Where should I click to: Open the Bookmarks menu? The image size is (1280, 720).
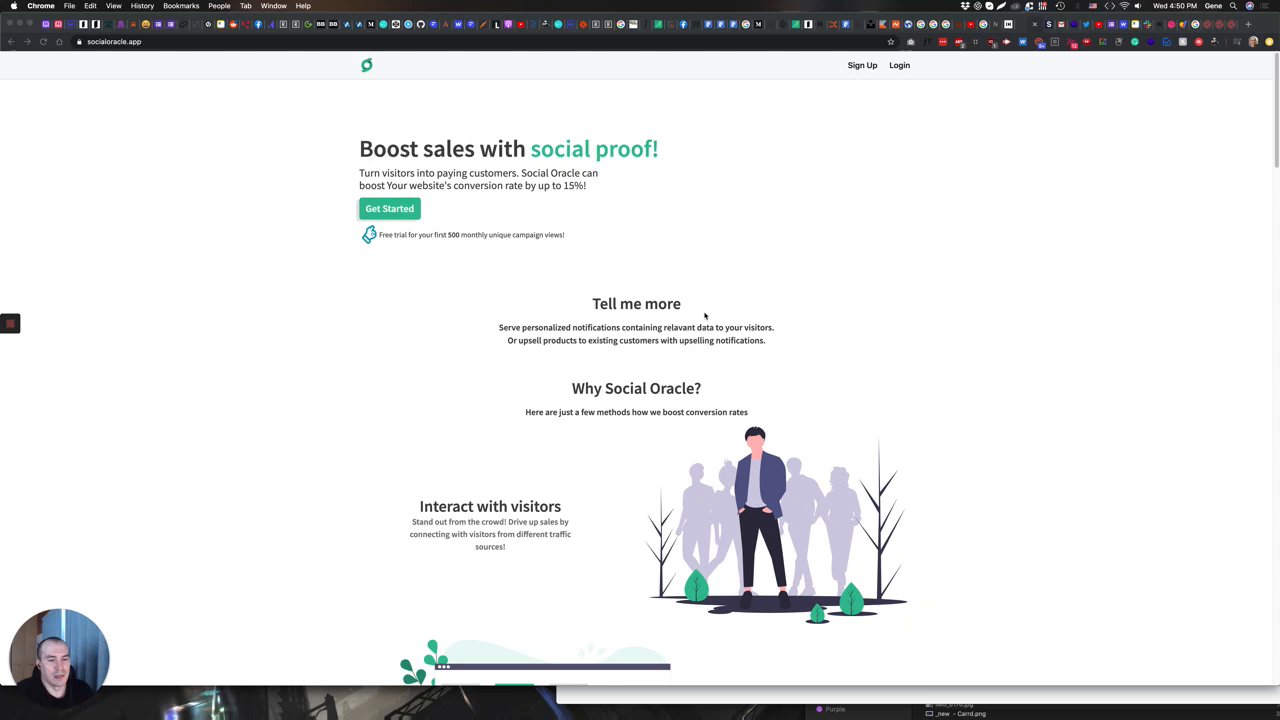point(181,6)
